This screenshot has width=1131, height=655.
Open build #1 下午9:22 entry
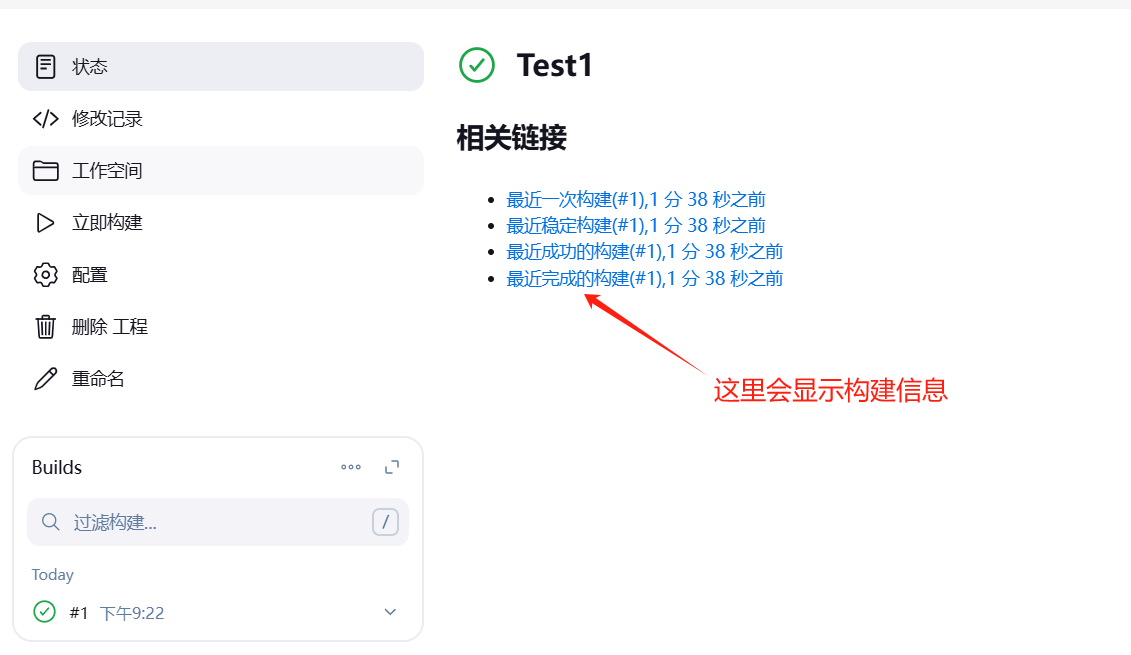coord(117,612)
